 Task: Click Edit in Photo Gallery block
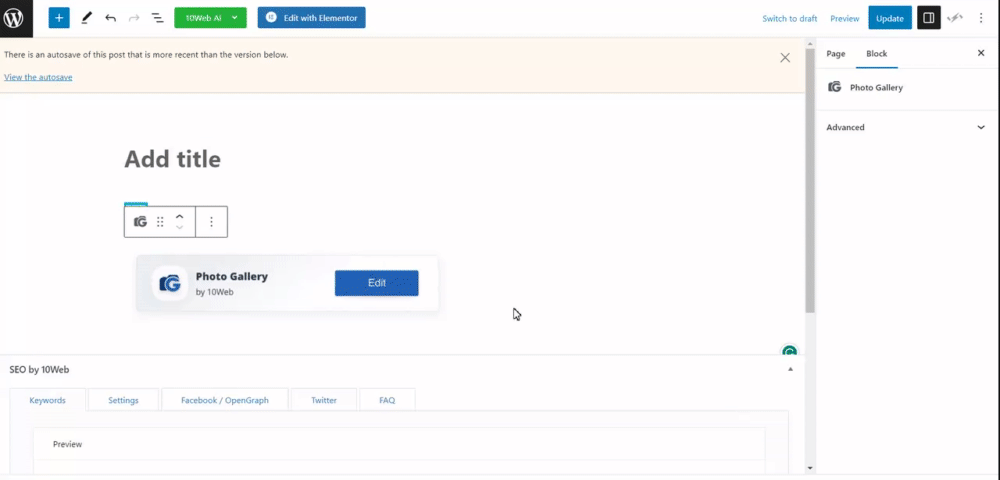(x=376, y=283)
